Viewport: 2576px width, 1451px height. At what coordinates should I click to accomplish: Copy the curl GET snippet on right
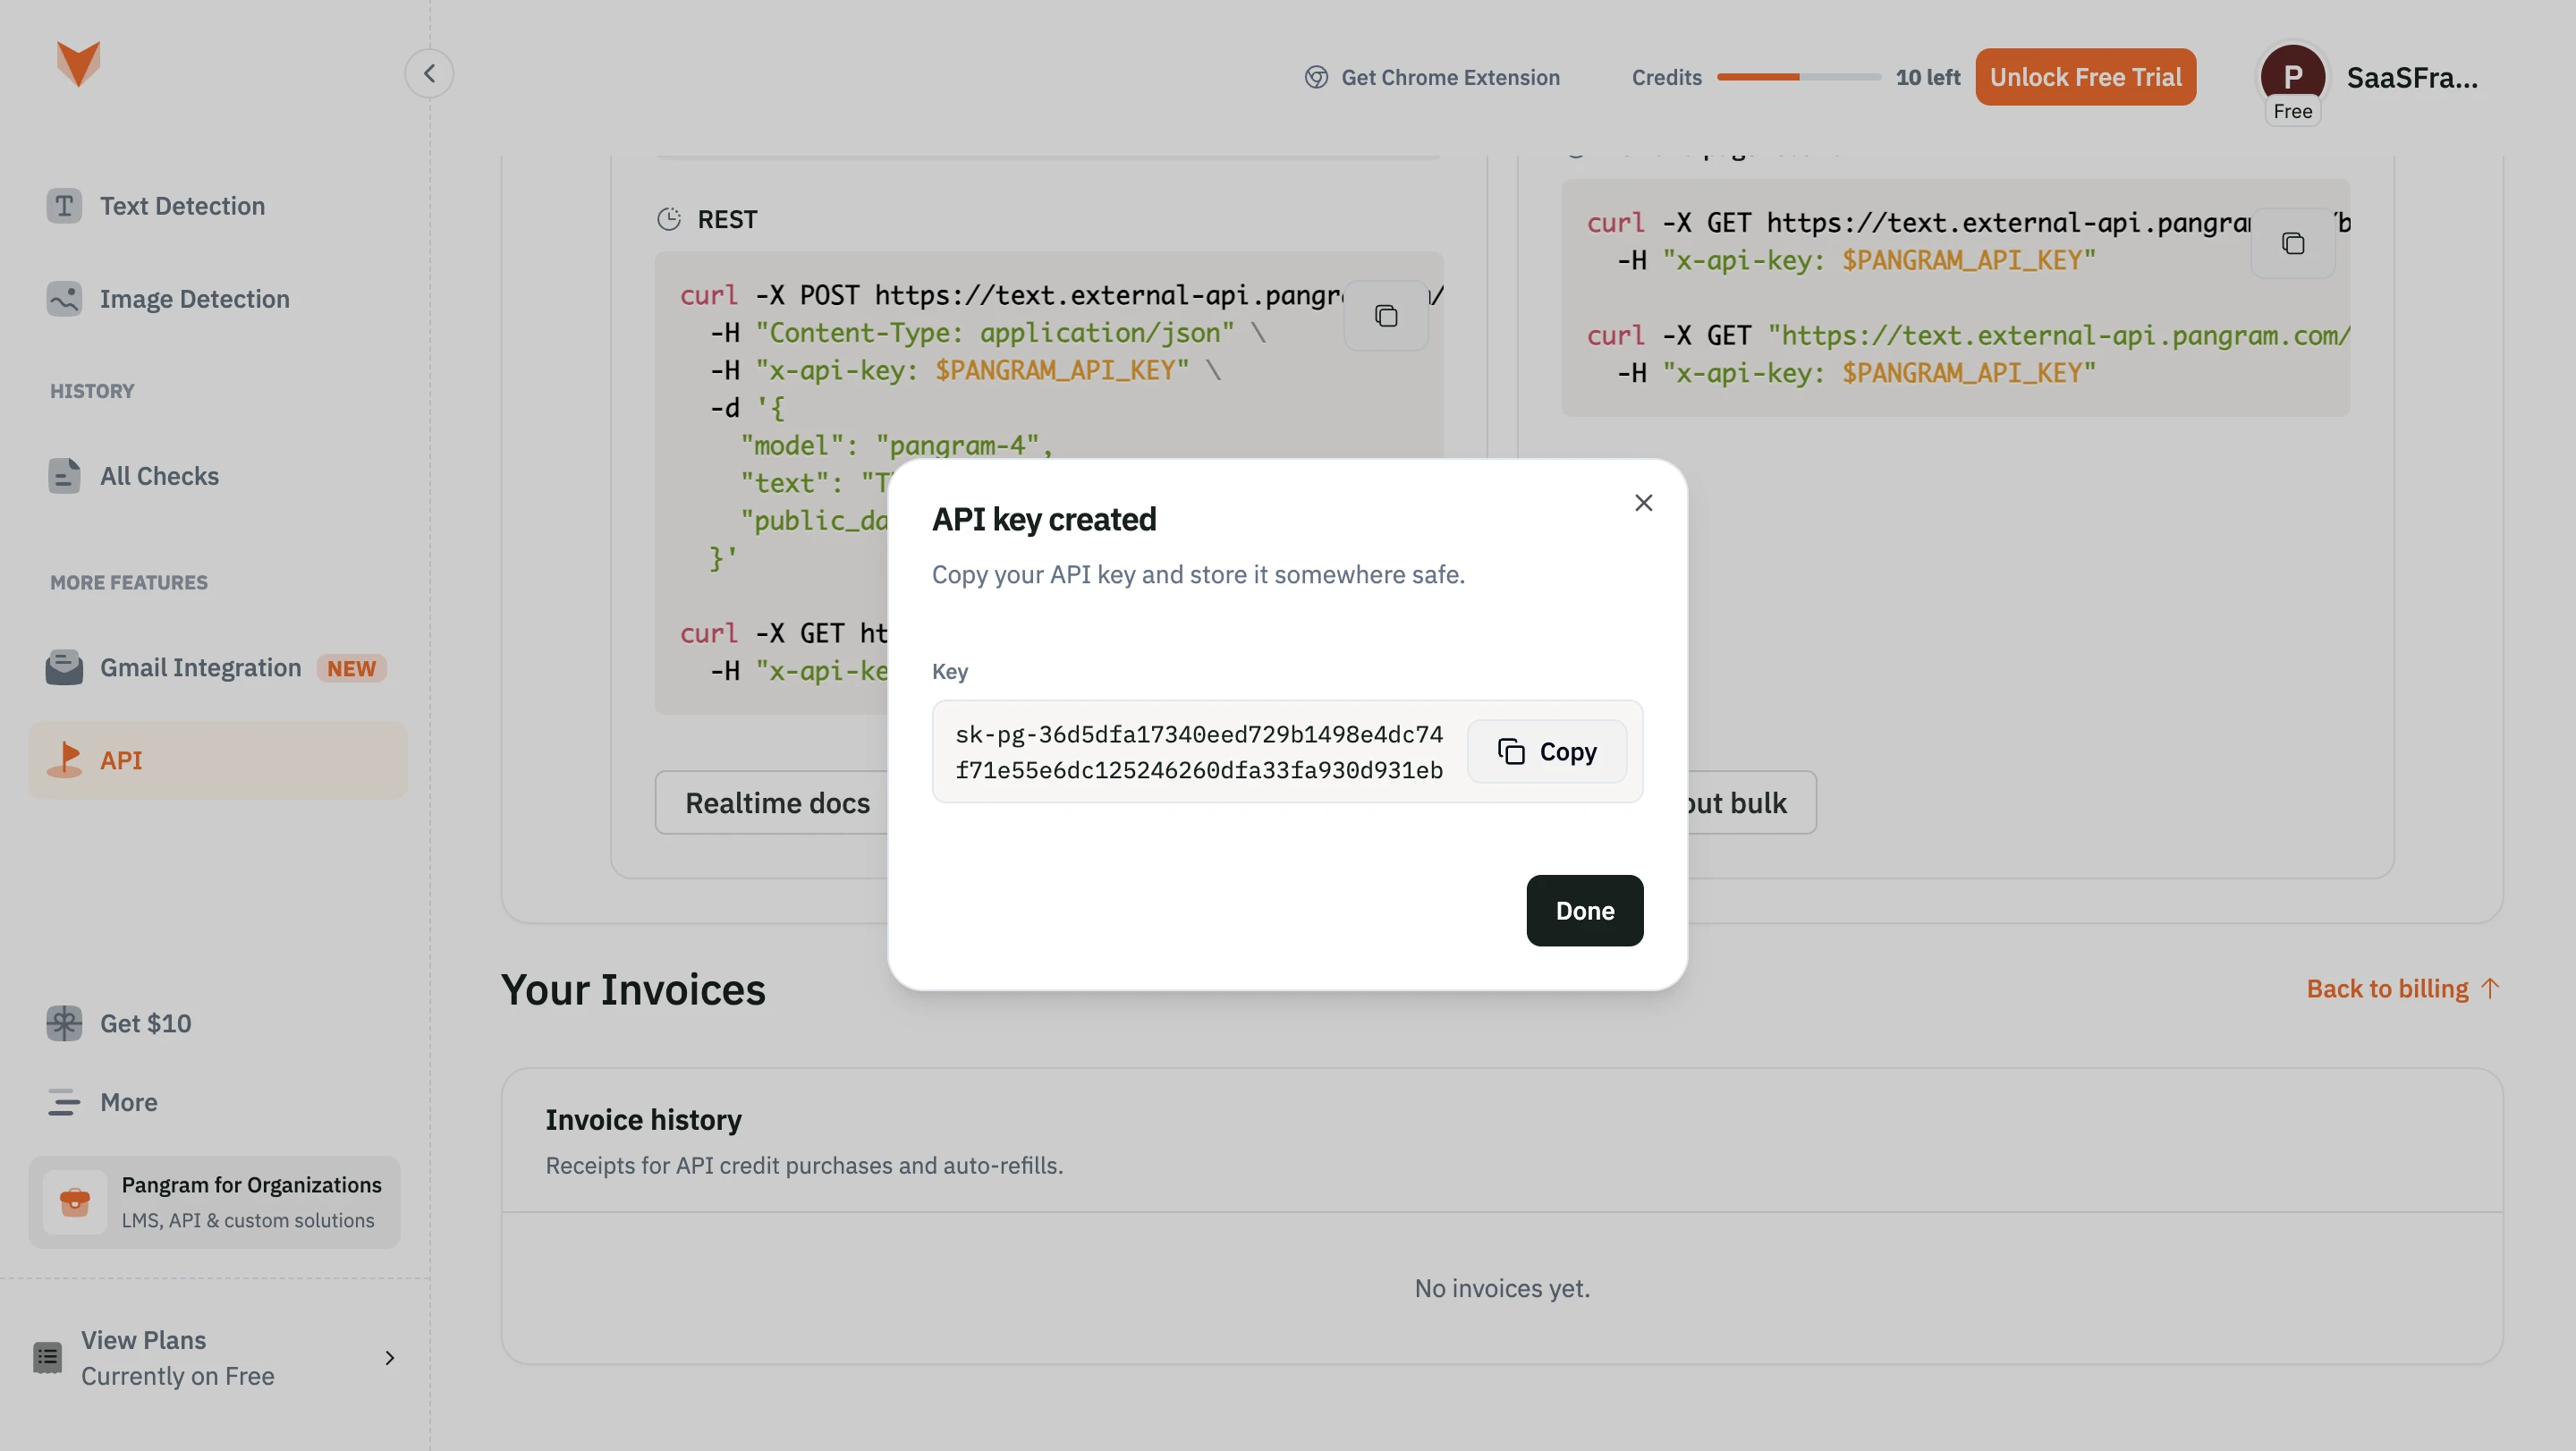[x=2292, y=243]
